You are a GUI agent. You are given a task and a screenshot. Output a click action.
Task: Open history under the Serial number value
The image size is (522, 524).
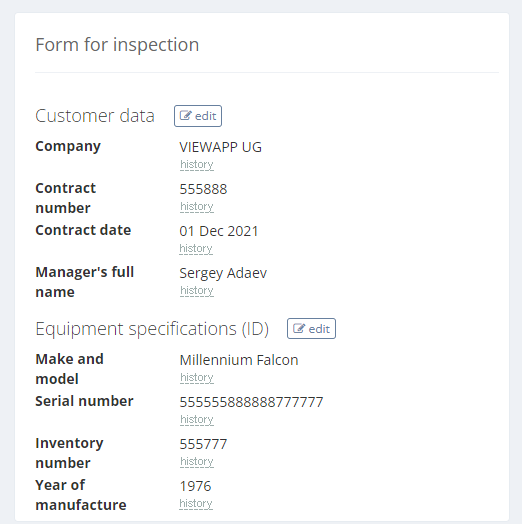point(197,420)
